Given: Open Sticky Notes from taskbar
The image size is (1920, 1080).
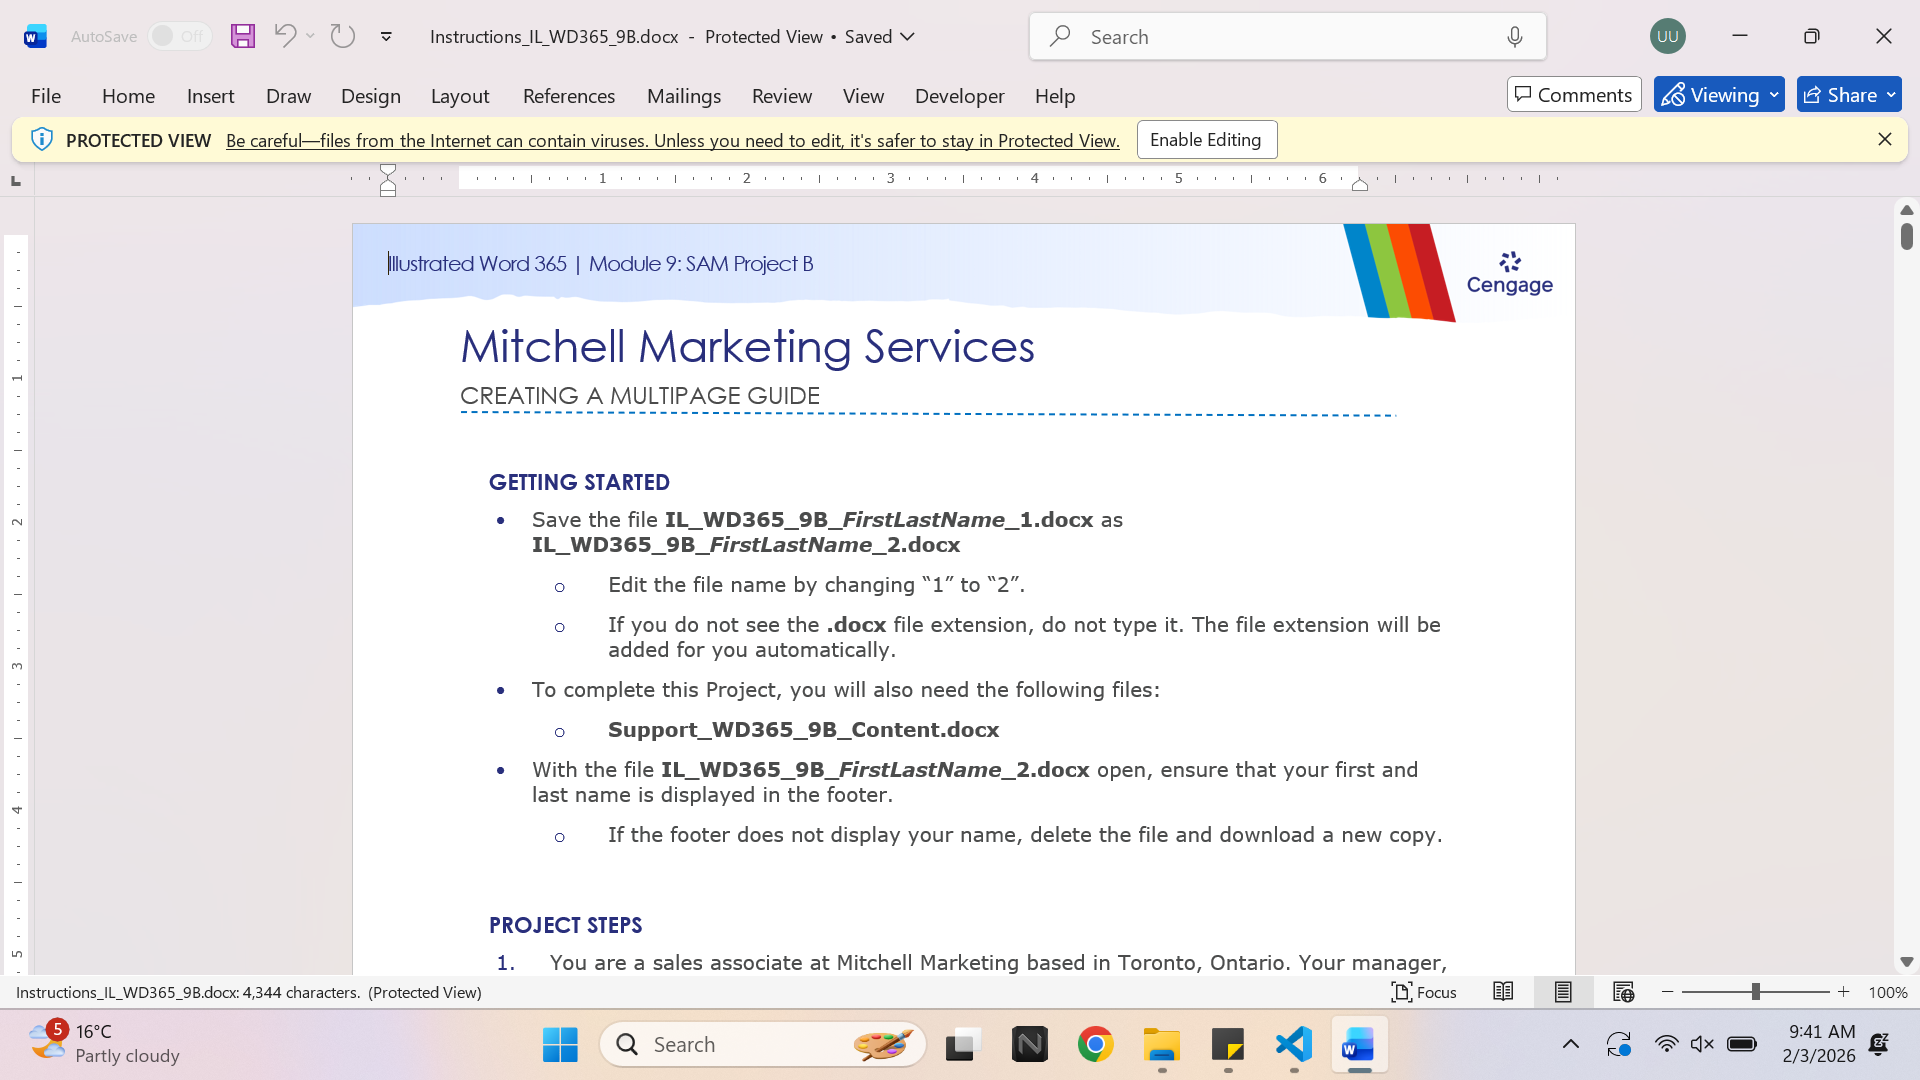Looking at the screenshot, I should click(x=1228, y=1045).
